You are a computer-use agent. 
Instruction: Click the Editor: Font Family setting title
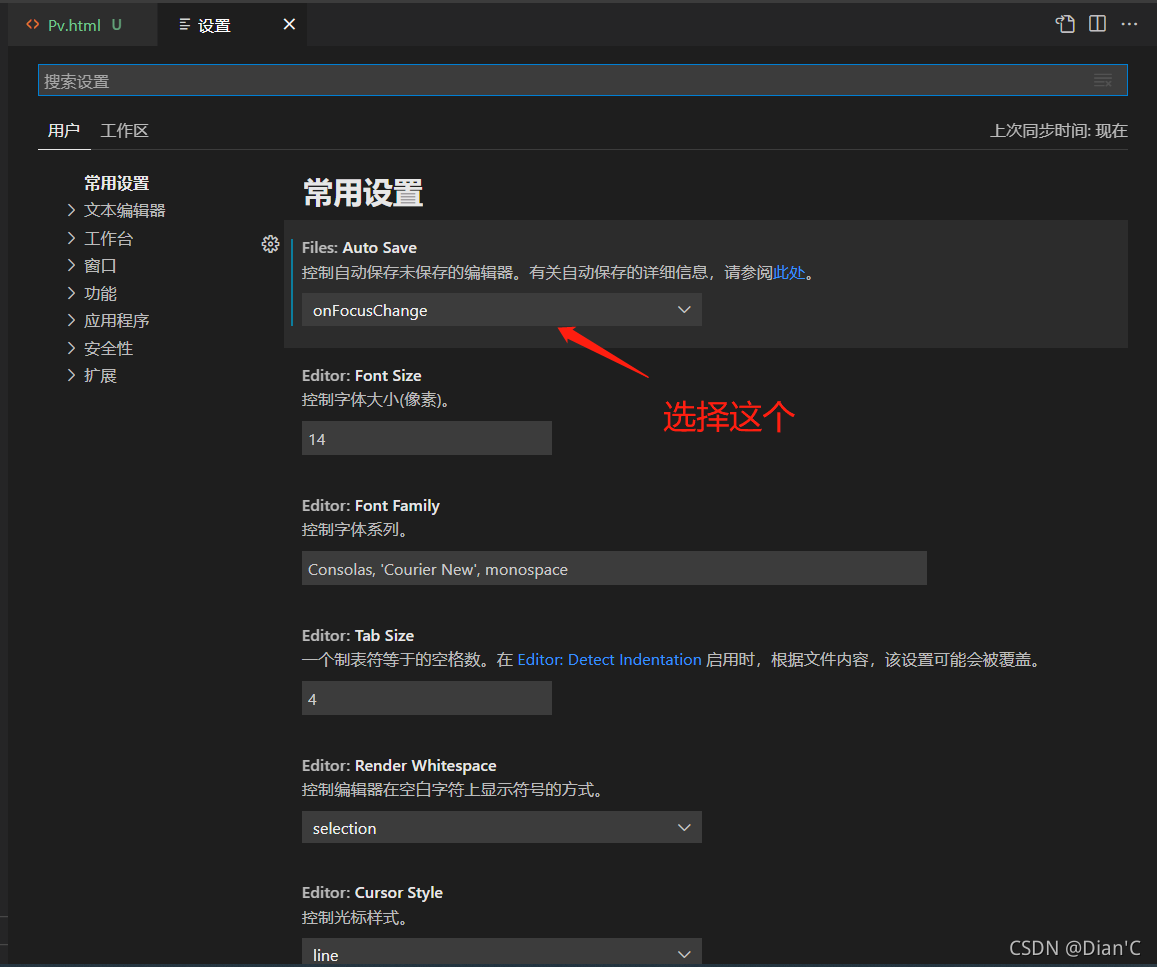point(370,505)
